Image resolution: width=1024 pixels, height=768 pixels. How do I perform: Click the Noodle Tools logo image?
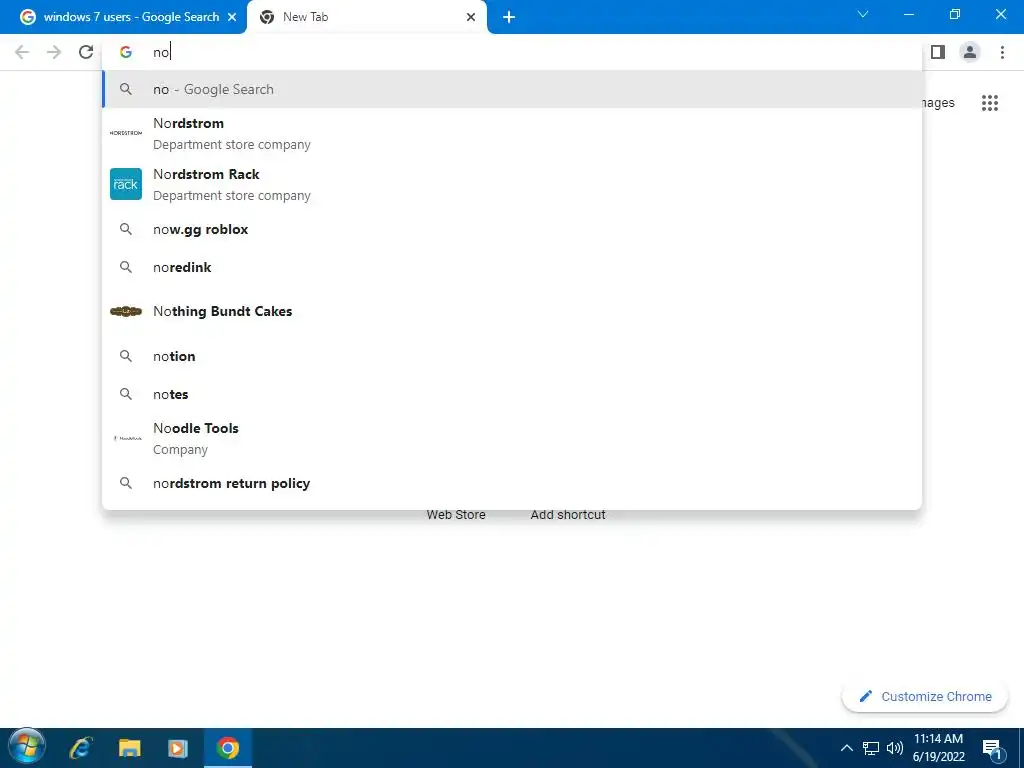click(127, 438)
